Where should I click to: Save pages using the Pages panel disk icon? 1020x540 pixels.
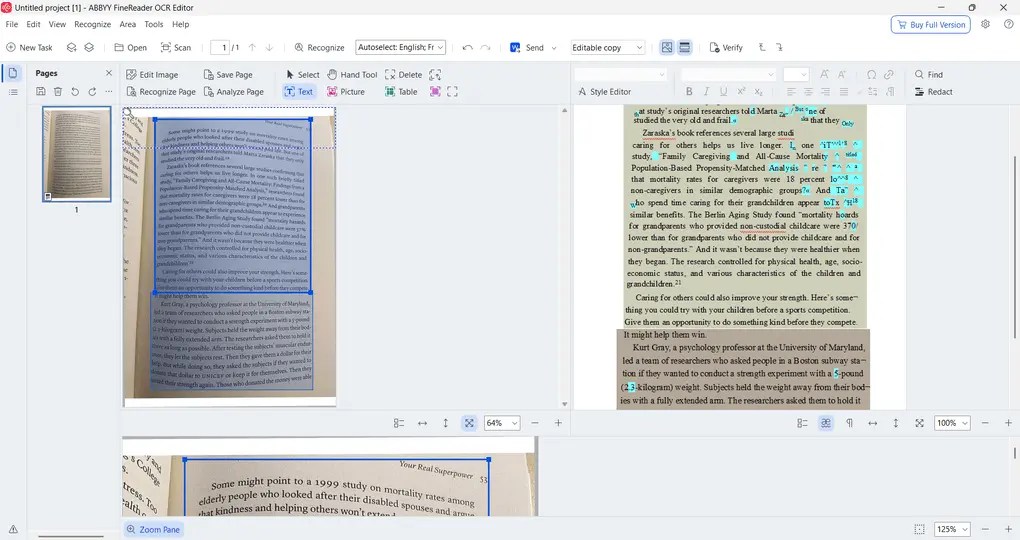point(40,92)
